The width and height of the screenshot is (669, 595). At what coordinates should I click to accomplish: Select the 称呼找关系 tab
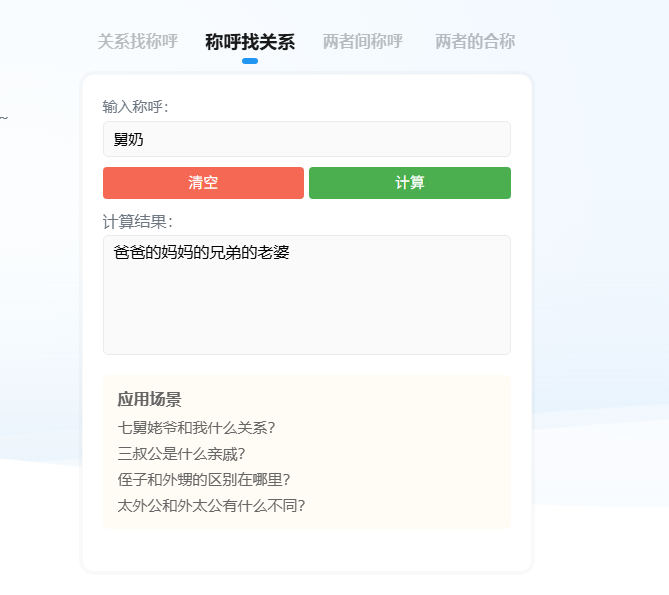(250, 42)
